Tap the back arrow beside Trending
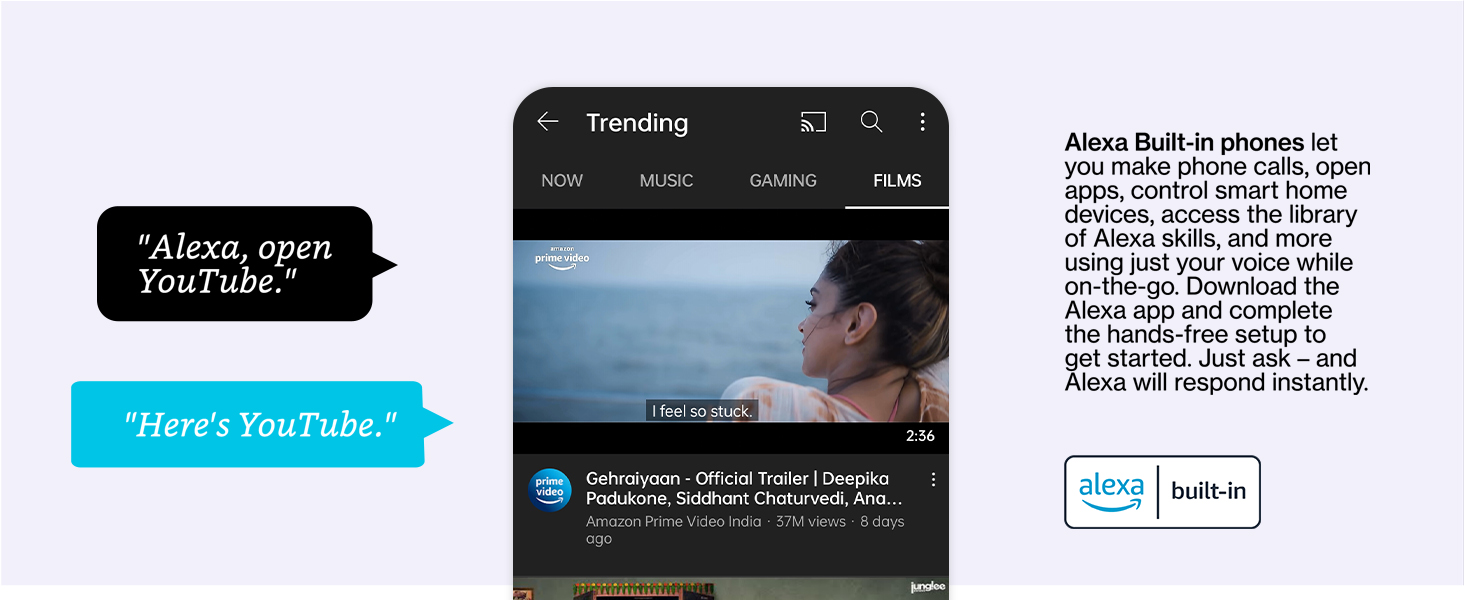Screen dimensions: 1464x600 [x=547, y=122]
